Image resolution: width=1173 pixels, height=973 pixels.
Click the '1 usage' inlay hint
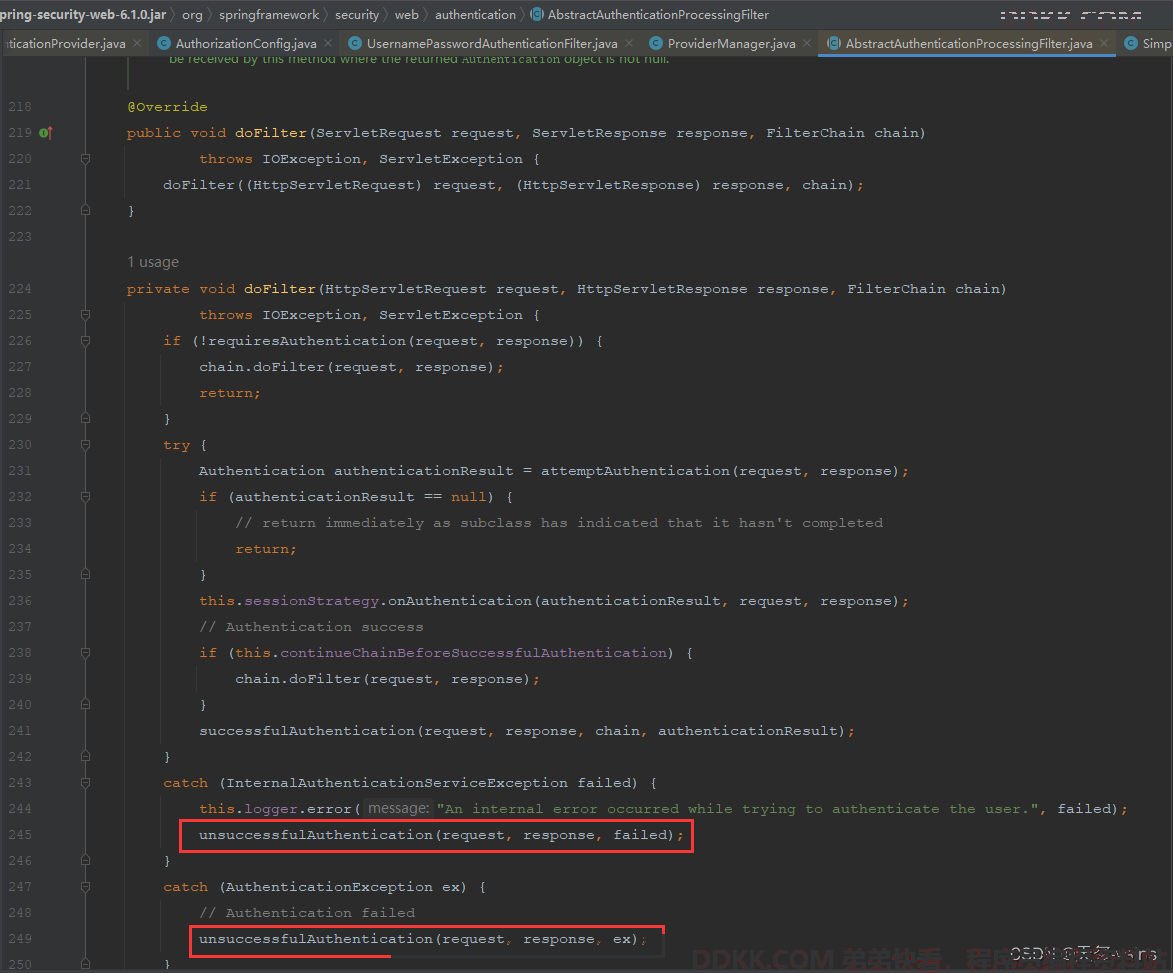[x=153, y=262]
